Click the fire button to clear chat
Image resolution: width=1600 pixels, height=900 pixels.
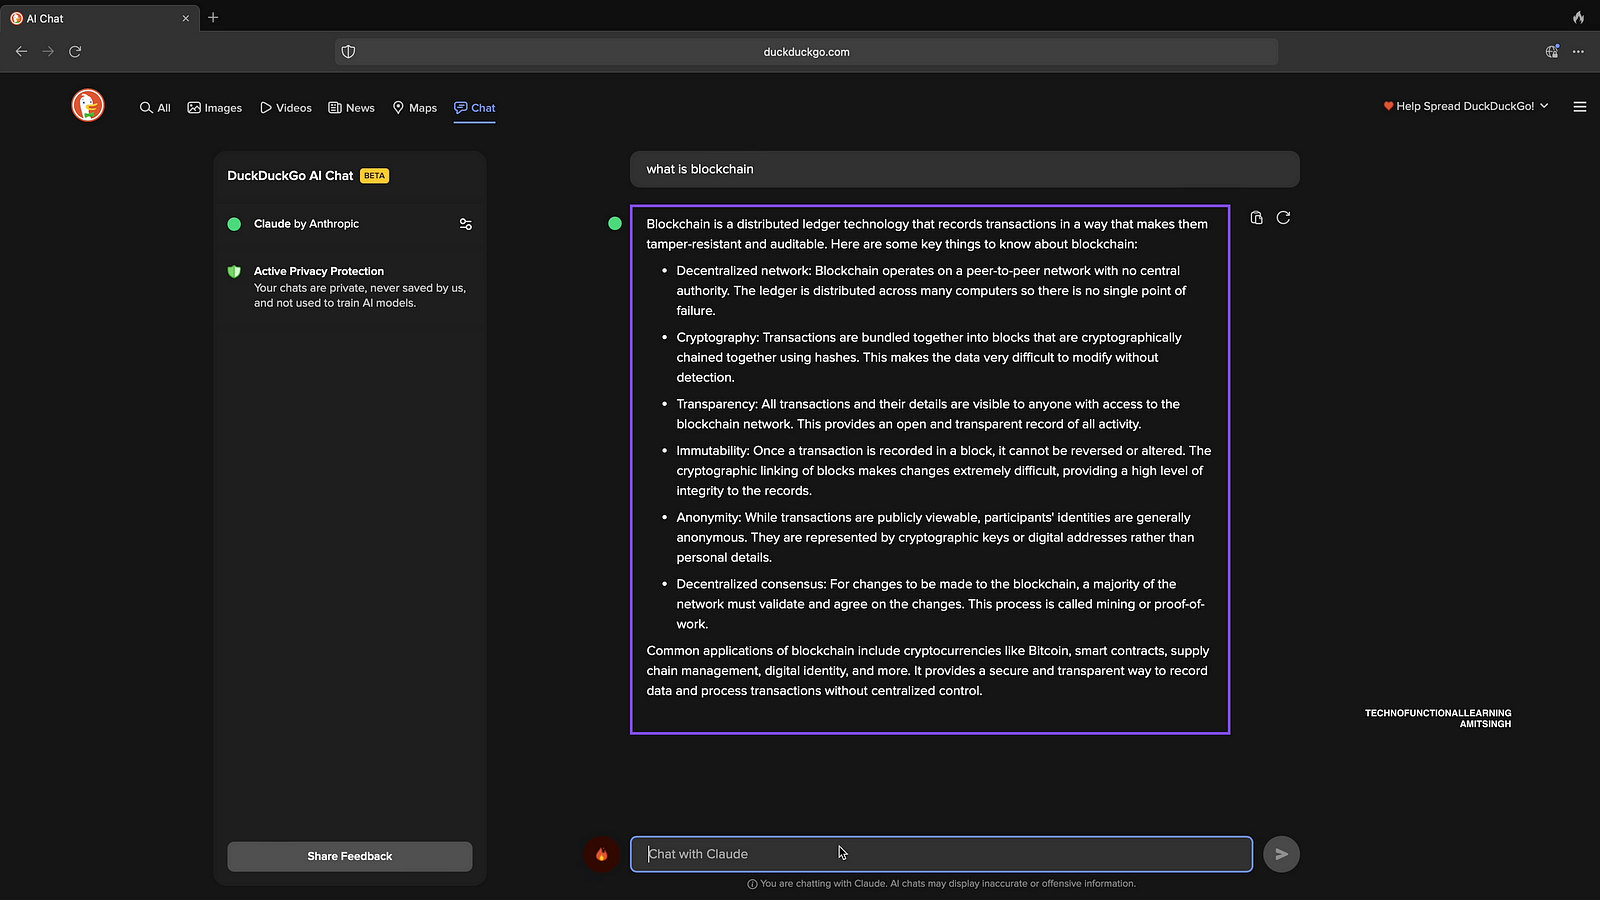(x=601, y=854)
